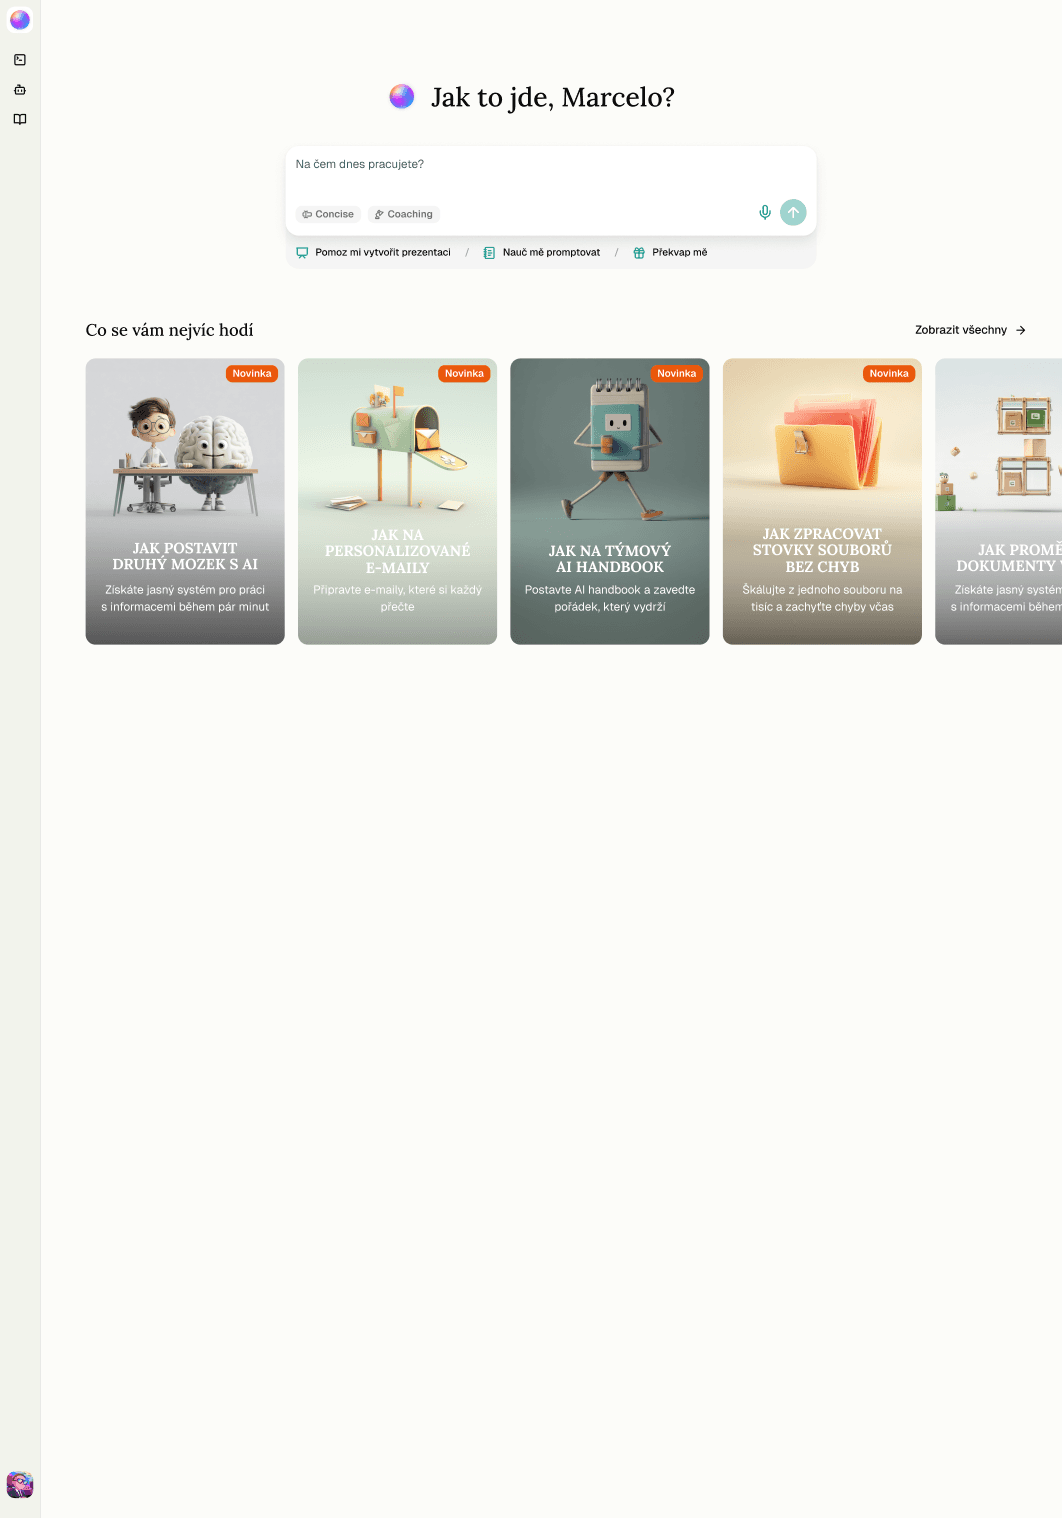
Task: Choose 'Nauč mě promptovat' suggestion
Action: click(541, 253)
